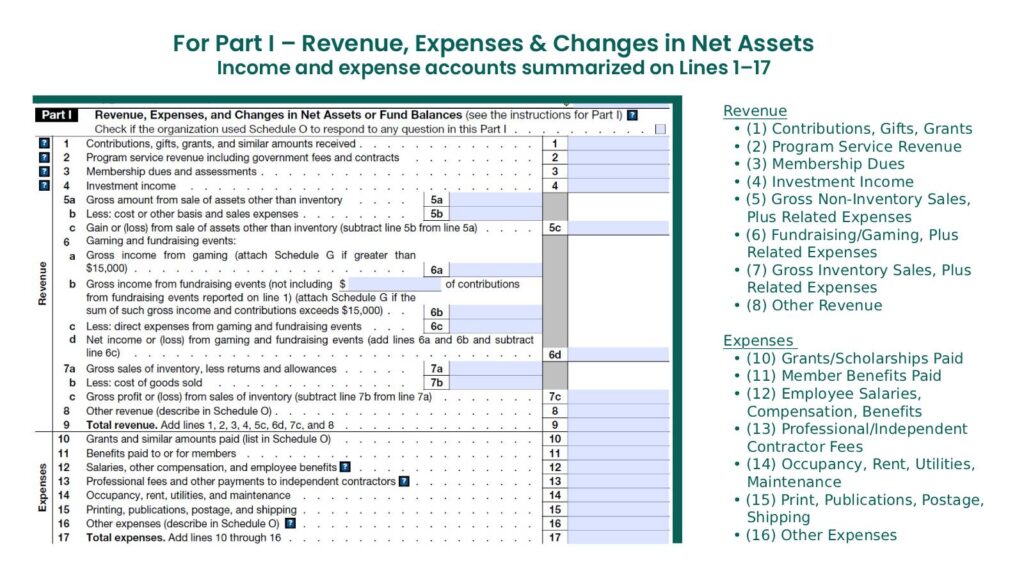The height and width of the screenshot is (576, 1024).
Task: Open help icon for line 3 Membership dues
Action: click(43, 172)
